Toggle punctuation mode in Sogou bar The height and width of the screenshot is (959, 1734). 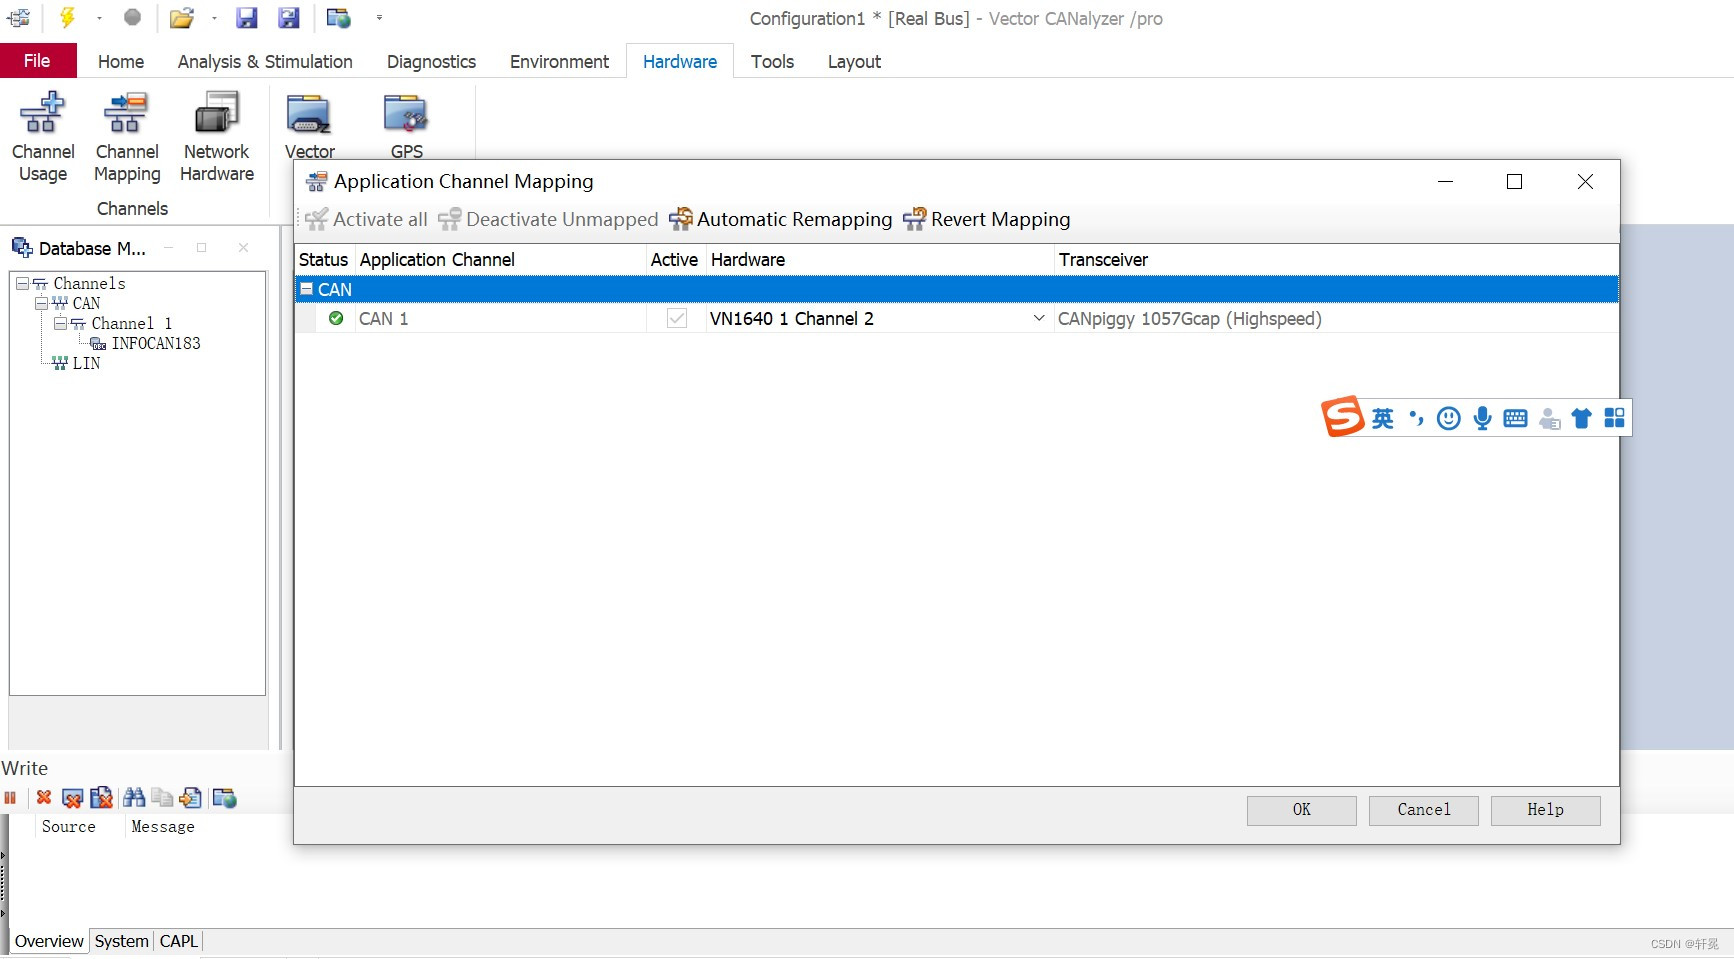[x=1416, y=418]
